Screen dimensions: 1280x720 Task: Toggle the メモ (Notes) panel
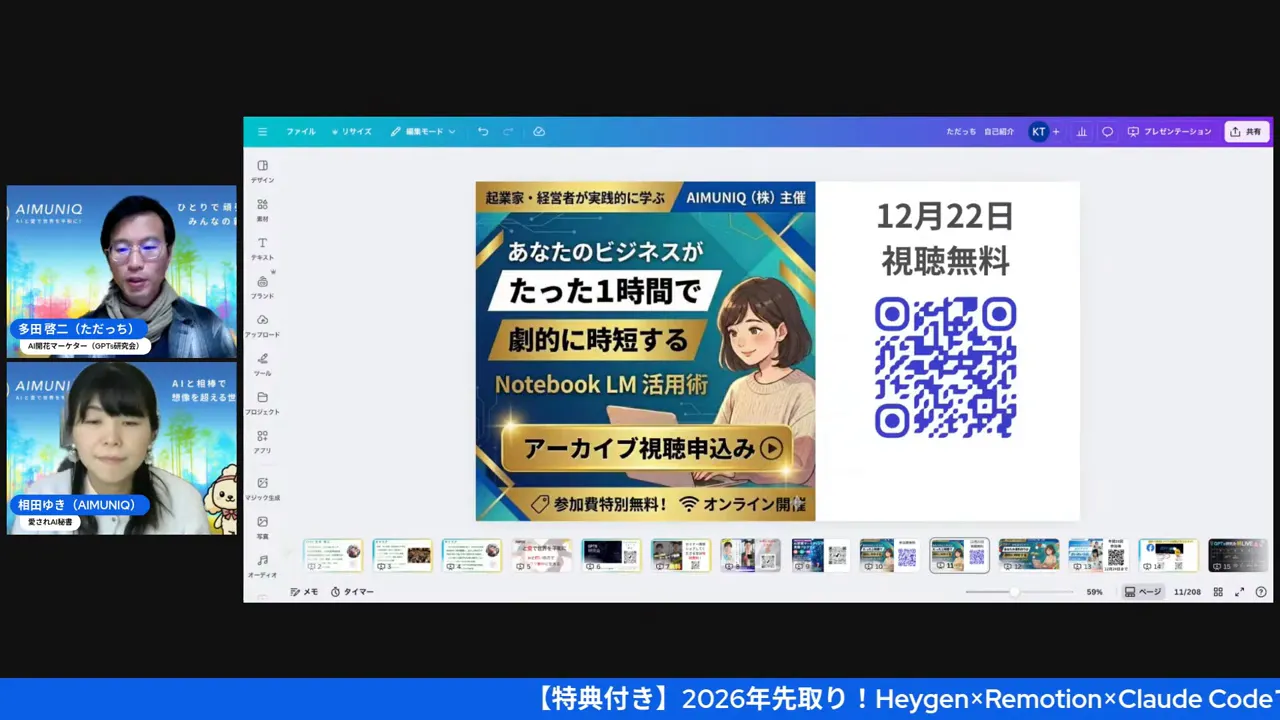pos(304,591)
